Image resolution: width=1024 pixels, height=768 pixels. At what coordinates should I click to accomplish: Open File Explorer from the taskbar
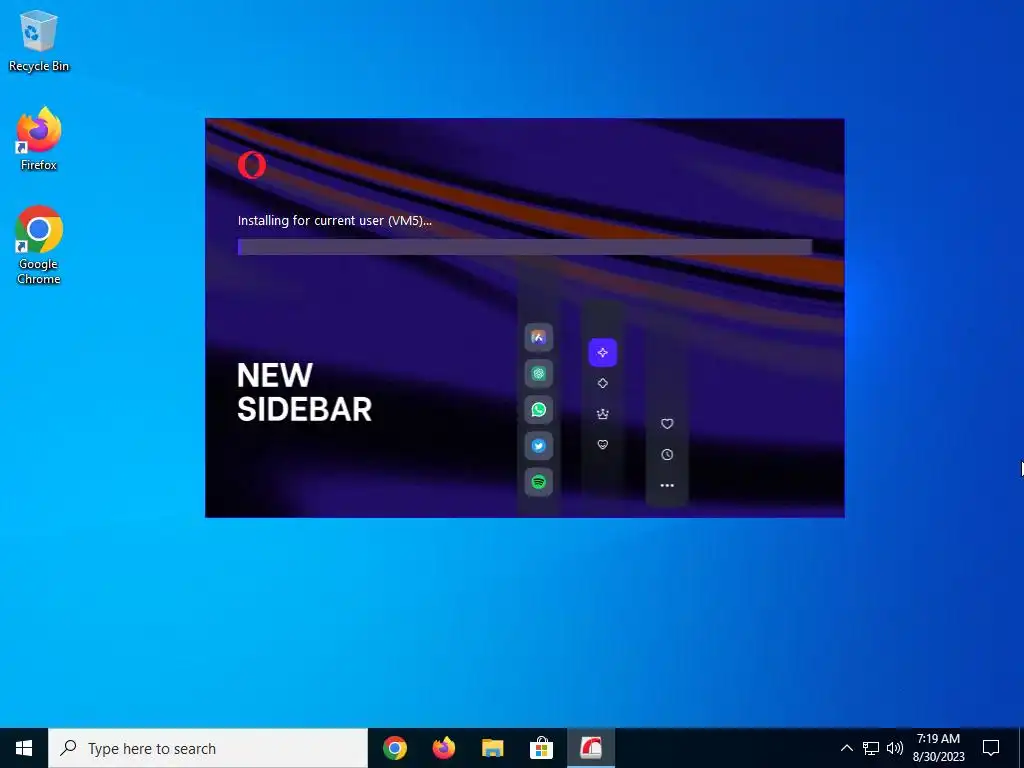pyautogui.click(x=492, y=748)
